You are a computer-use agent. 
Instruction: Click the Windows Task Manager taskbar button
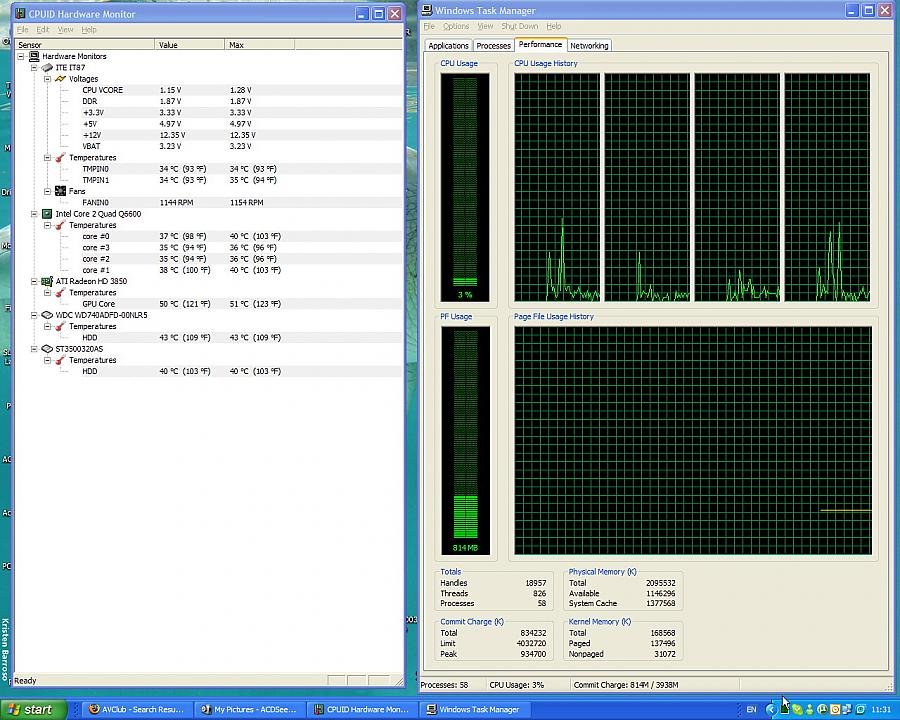click(474, 710)
